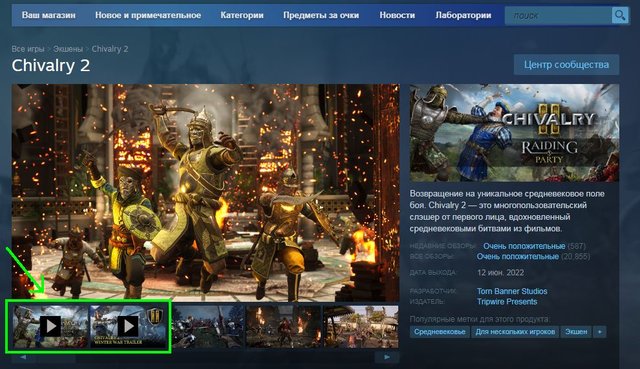The height and width of the screenshot is (369, 640).
Task: Open the Tripwire Presents publisher link
Action: point(507,302)
